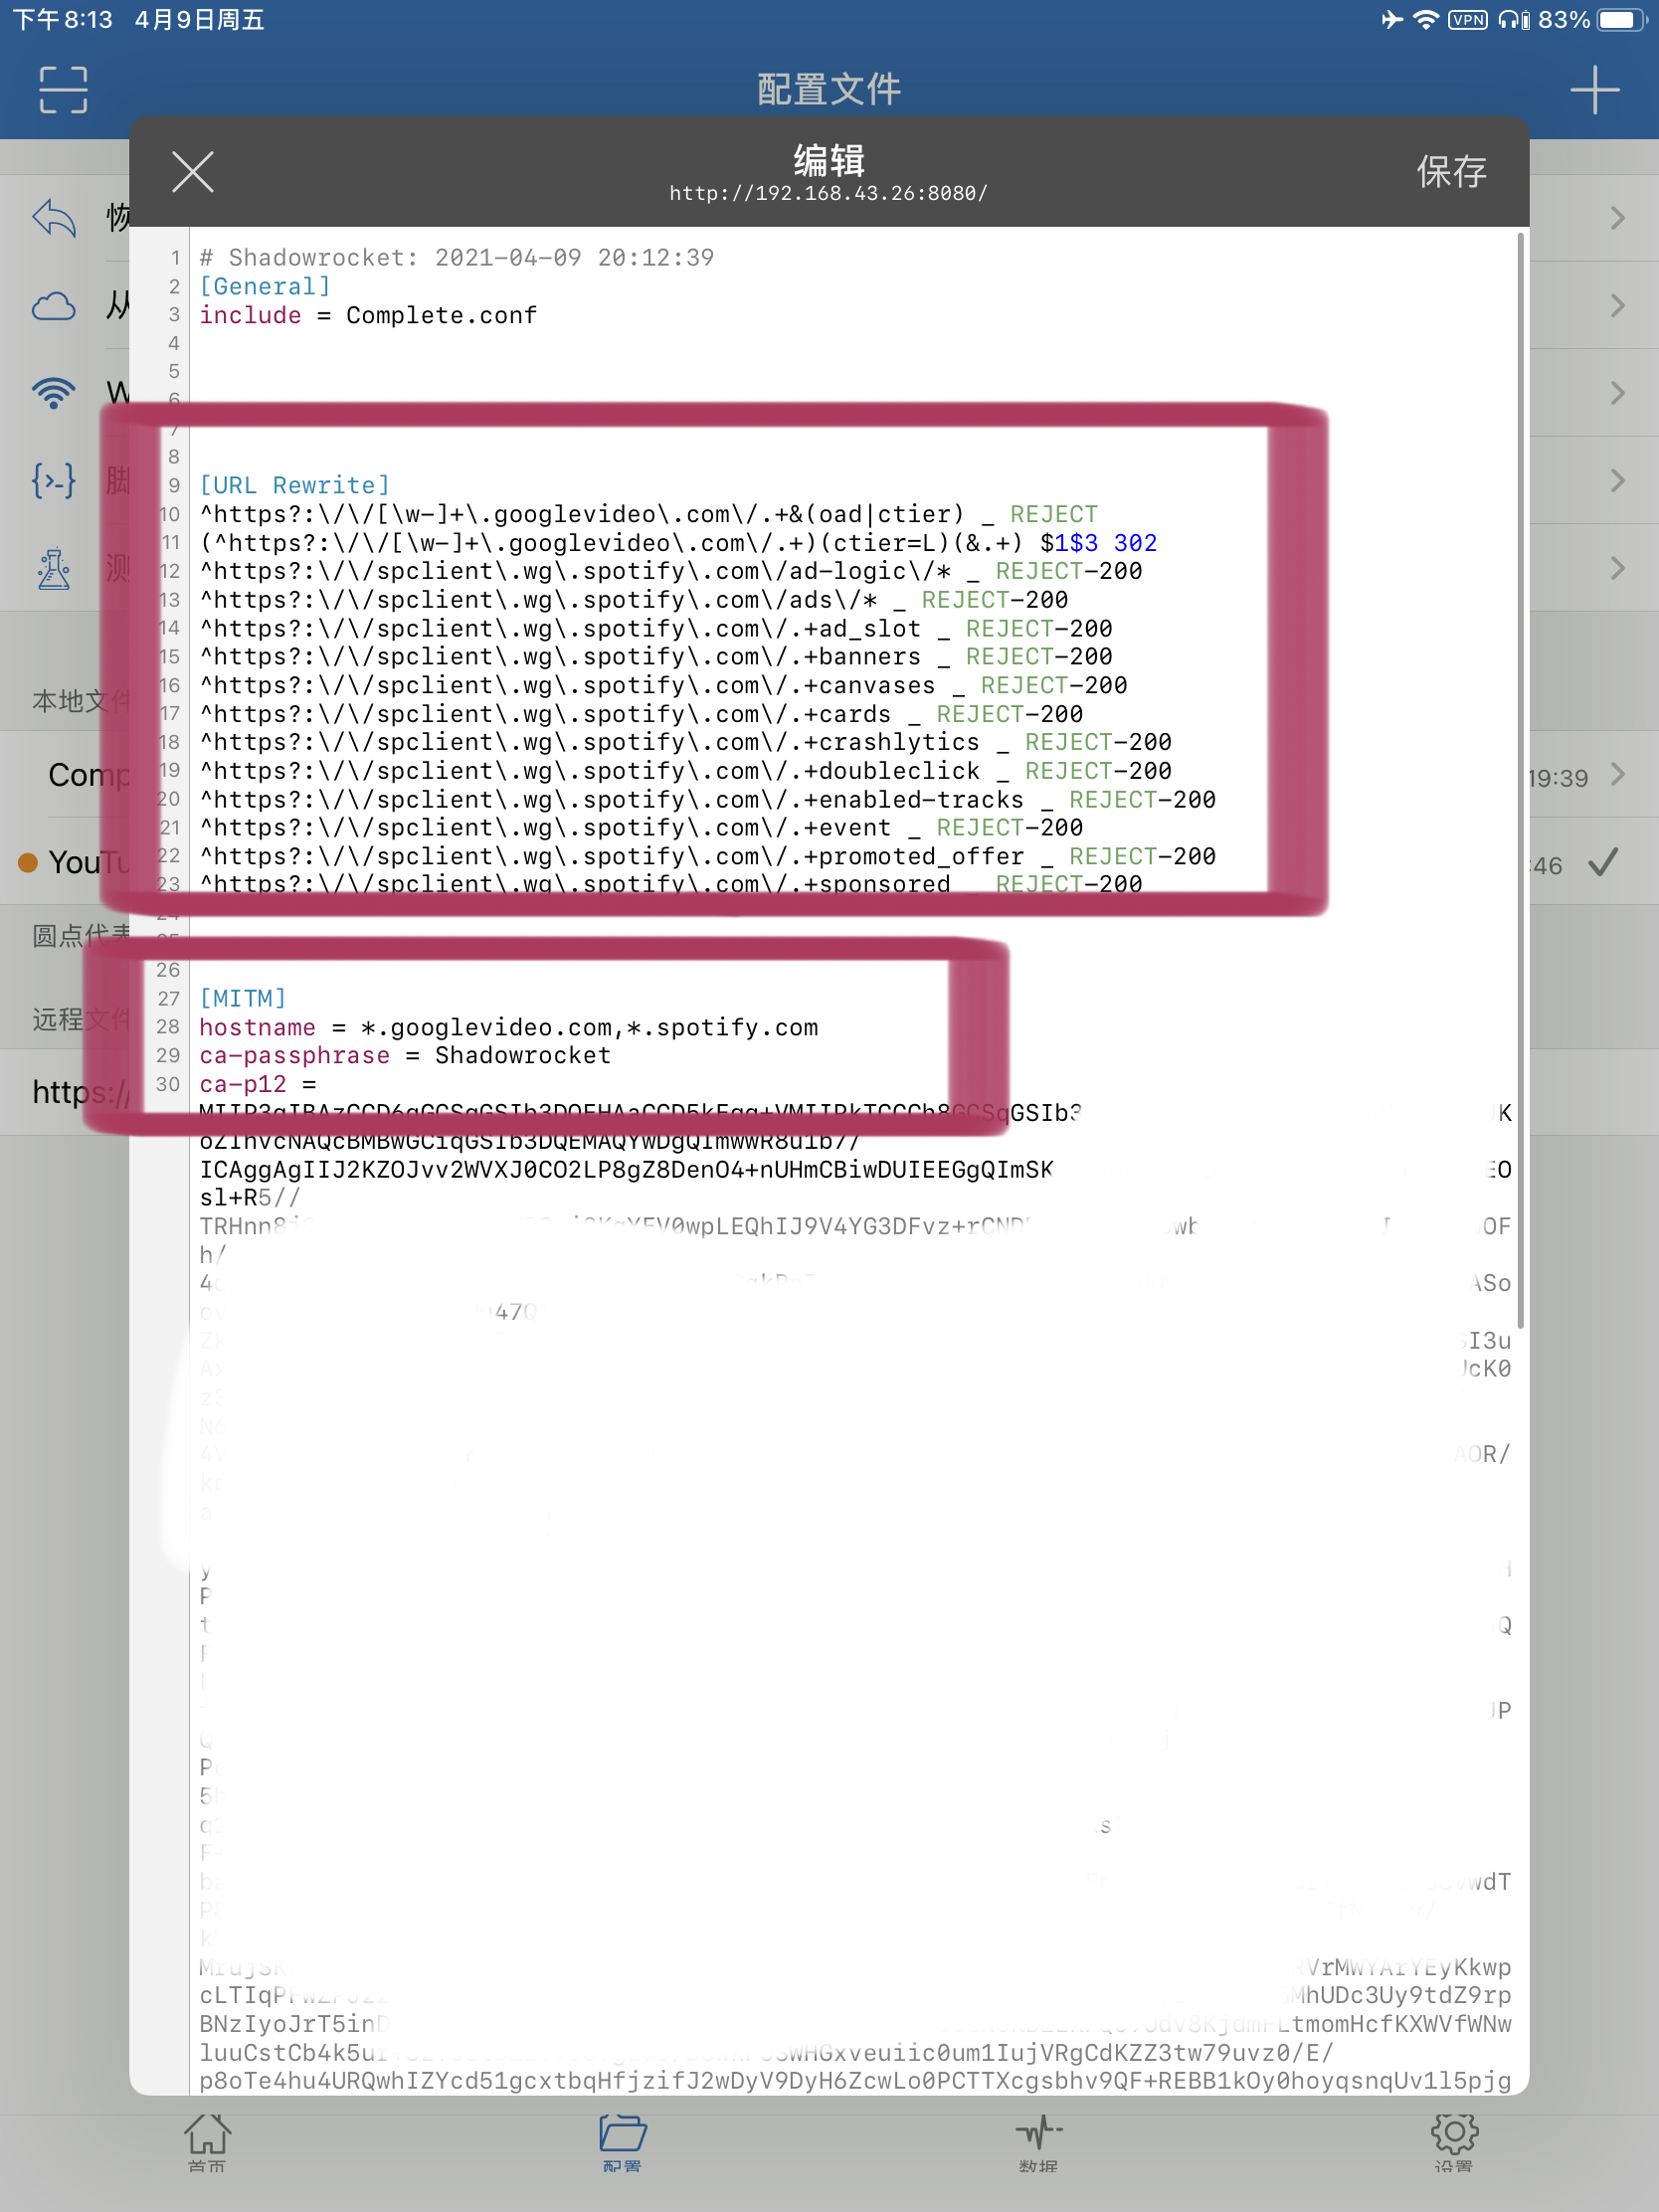Image resolution: width=1659 pixels, height=2212 pixels.
Task: Expand the cloud row chevron
Action: coord(1617,306)
